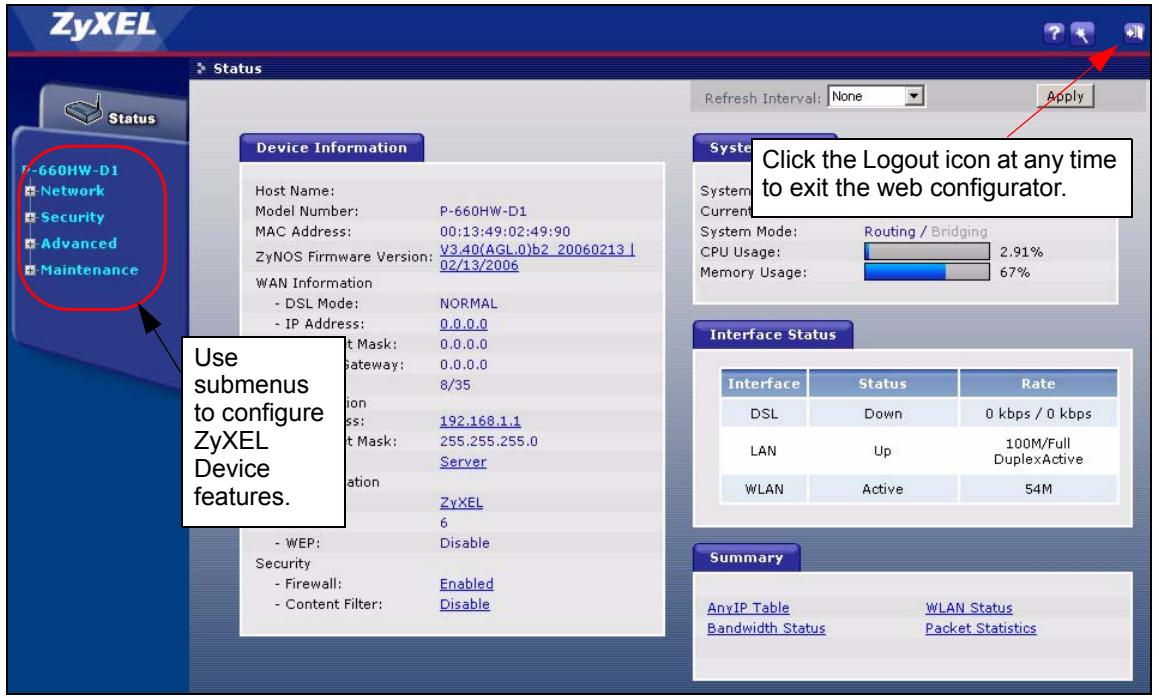This screenshot has width=1159, height=698.
Task: Open the Refresh Interval dropdown
Action: coord(877,96)
